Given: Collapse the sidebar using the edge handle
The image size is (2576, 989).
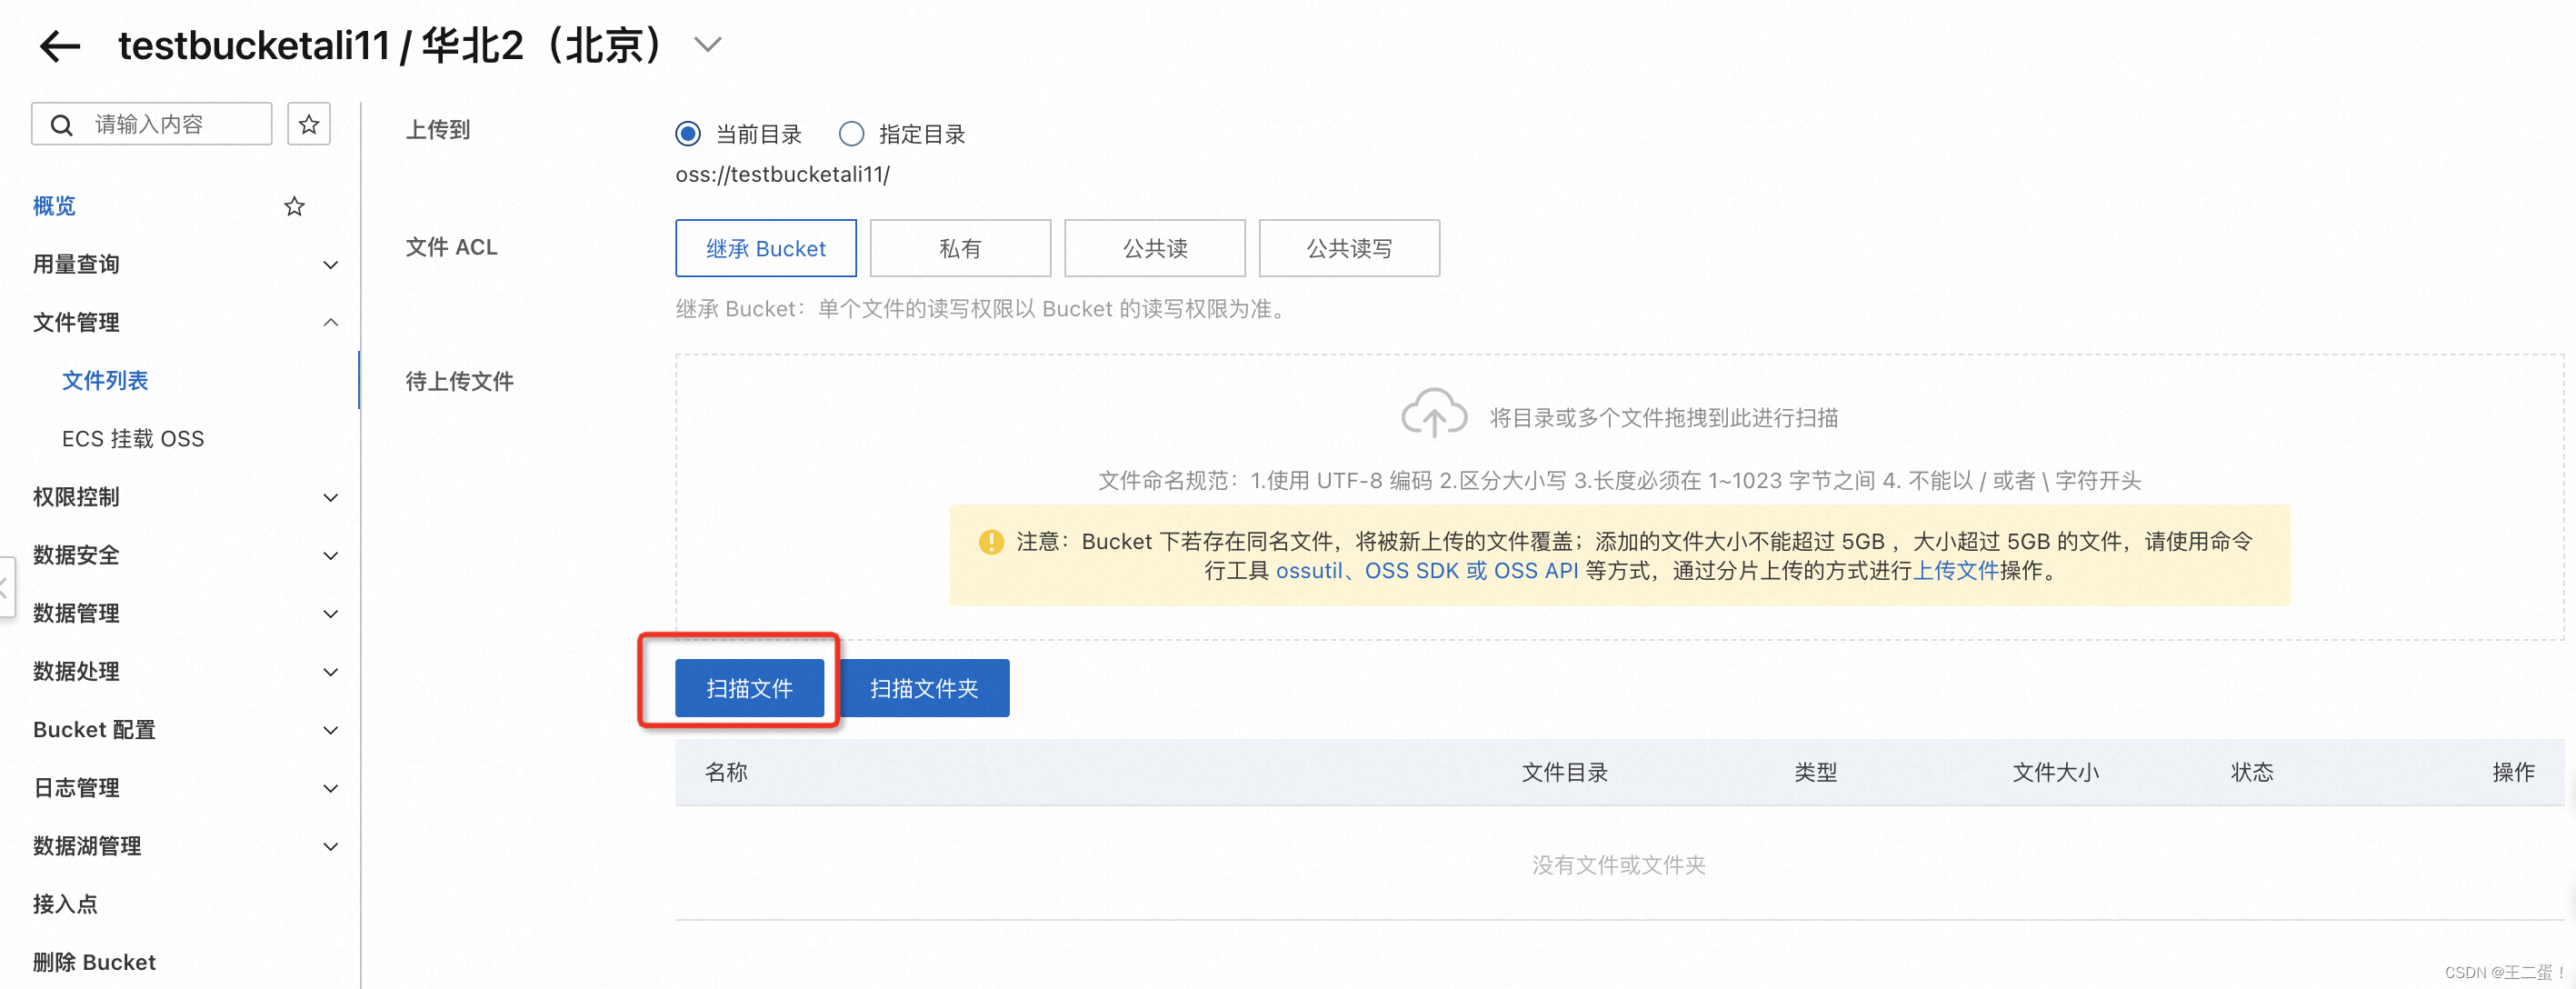Looking at the screenshot, I should point(6,587).
